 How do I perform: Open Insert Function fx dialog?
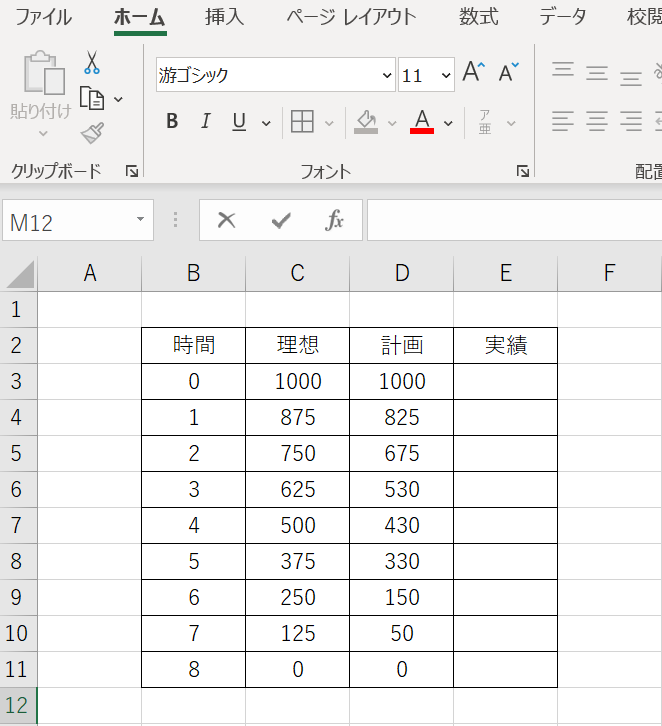coord(334,220)
